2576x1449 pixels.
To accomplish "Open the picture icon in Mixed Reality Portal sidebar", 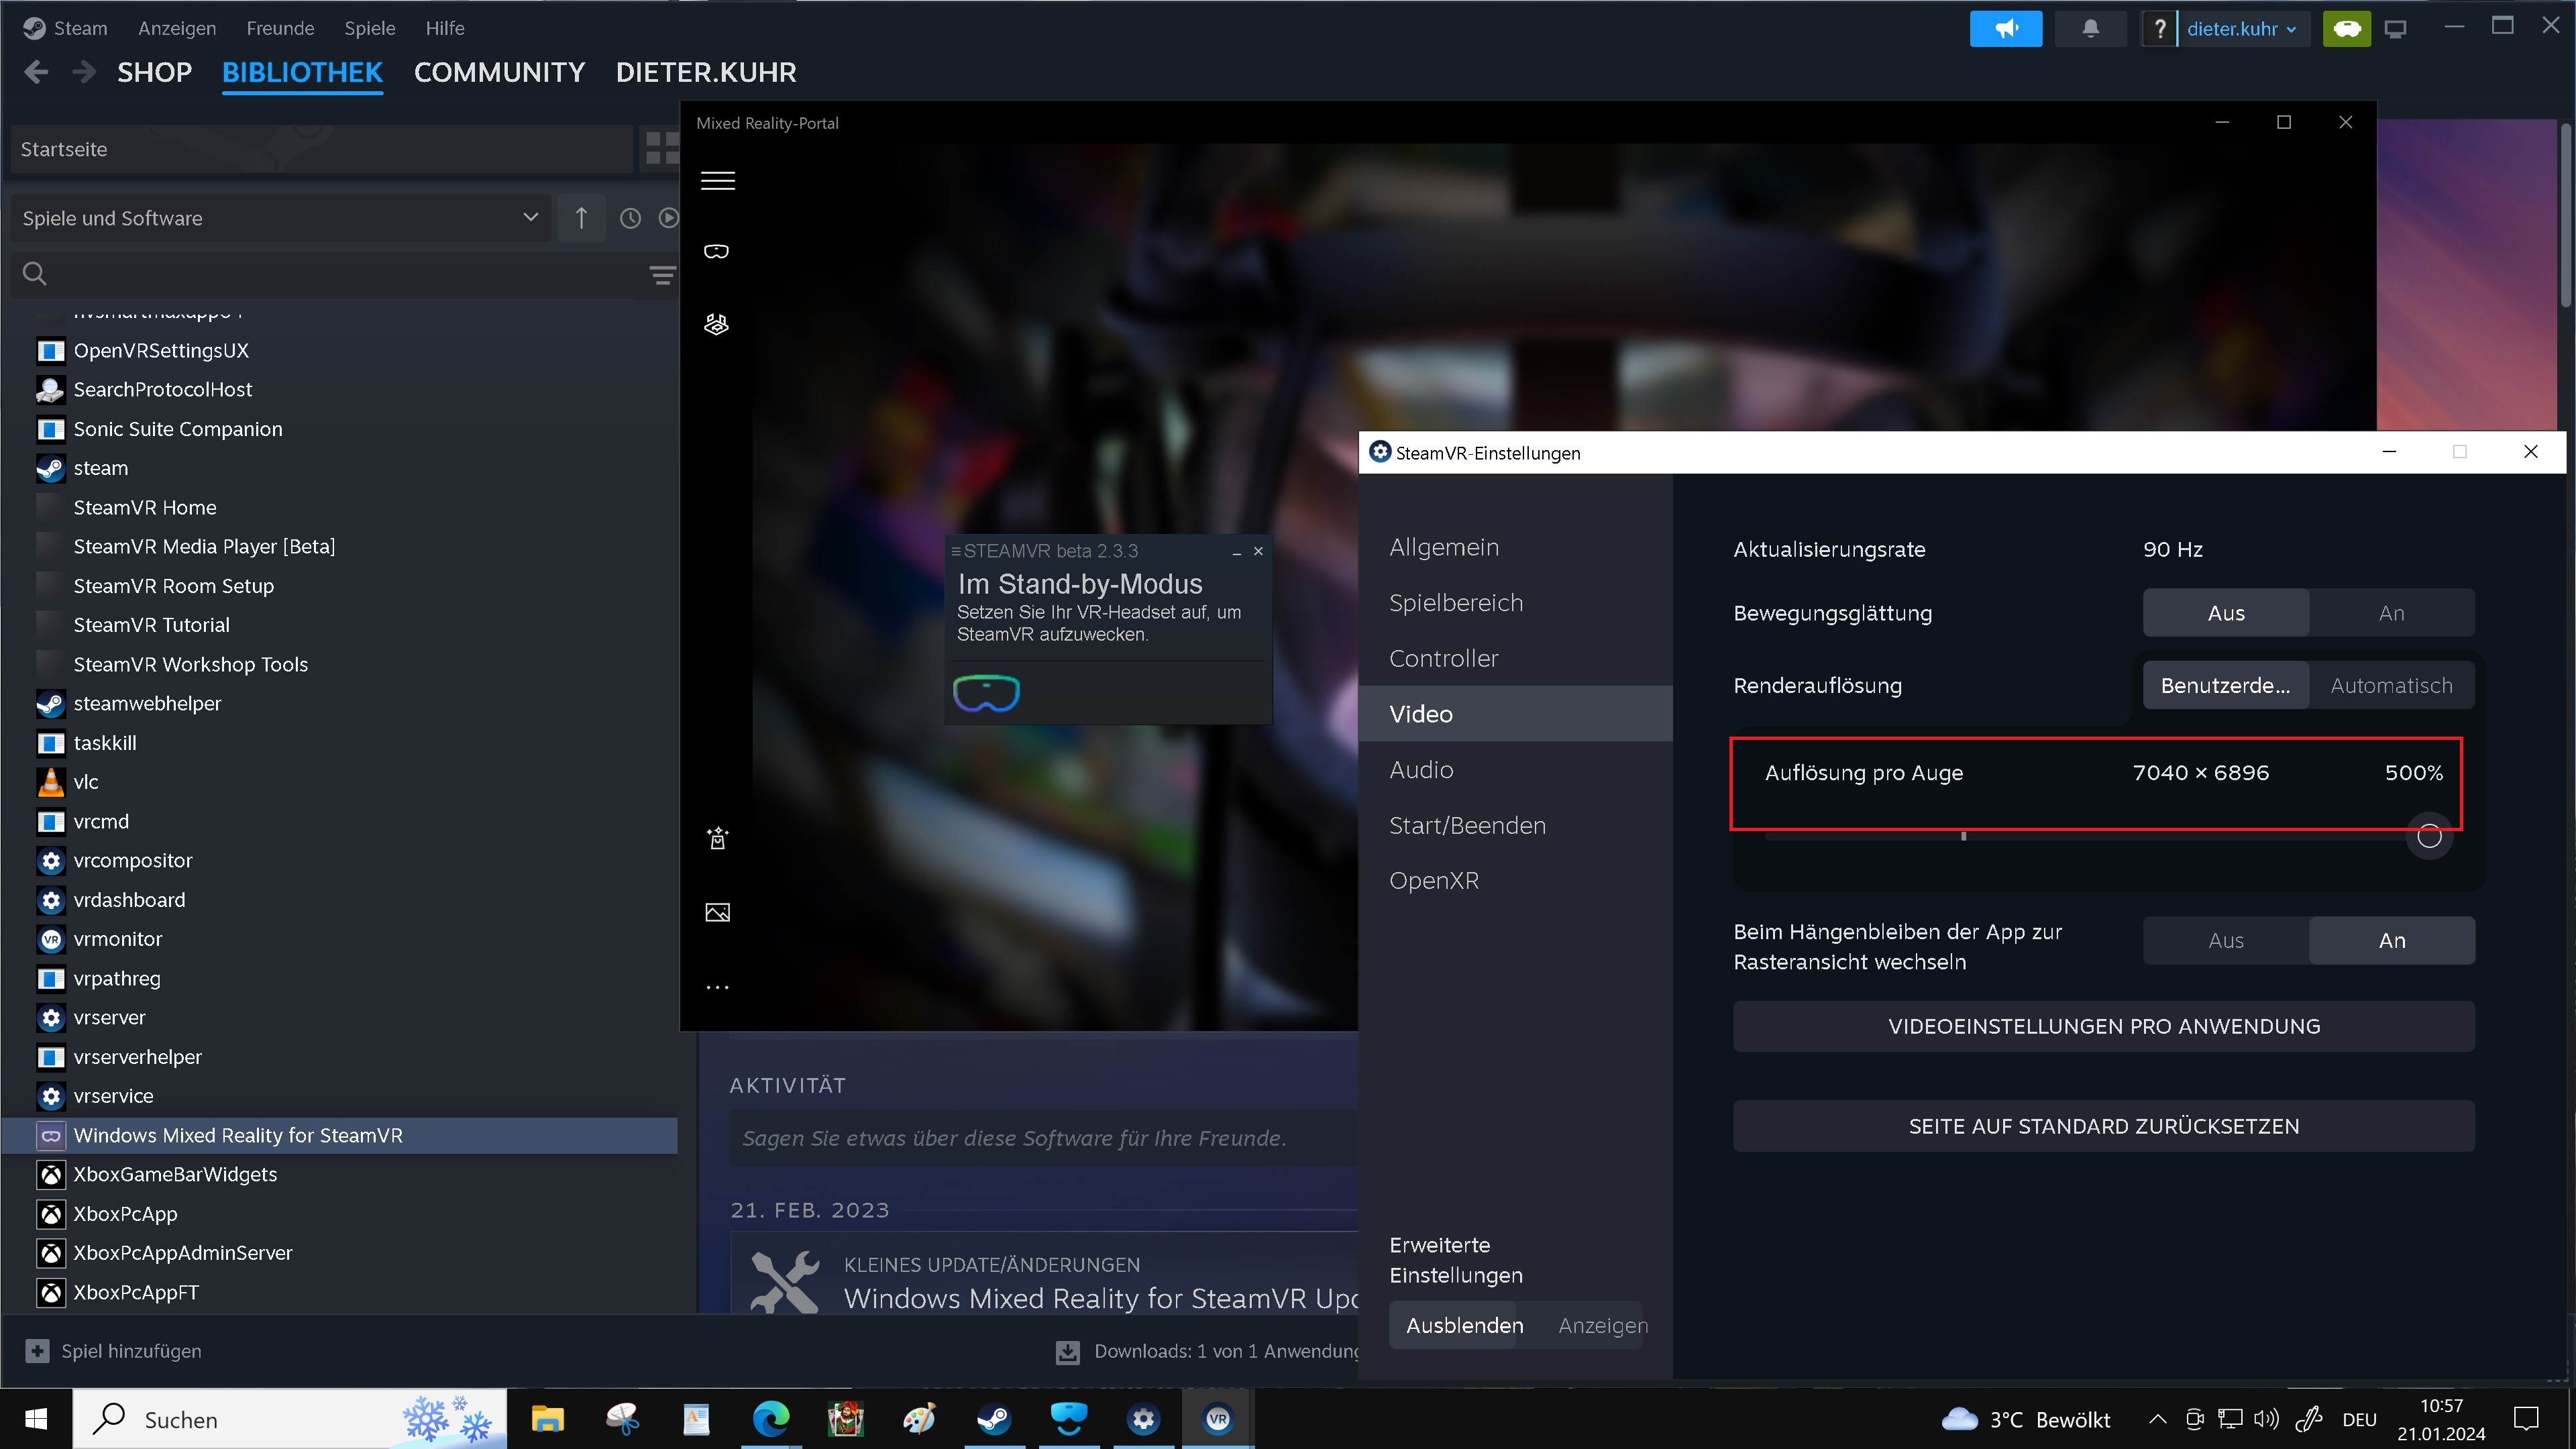I will point(718,912).
